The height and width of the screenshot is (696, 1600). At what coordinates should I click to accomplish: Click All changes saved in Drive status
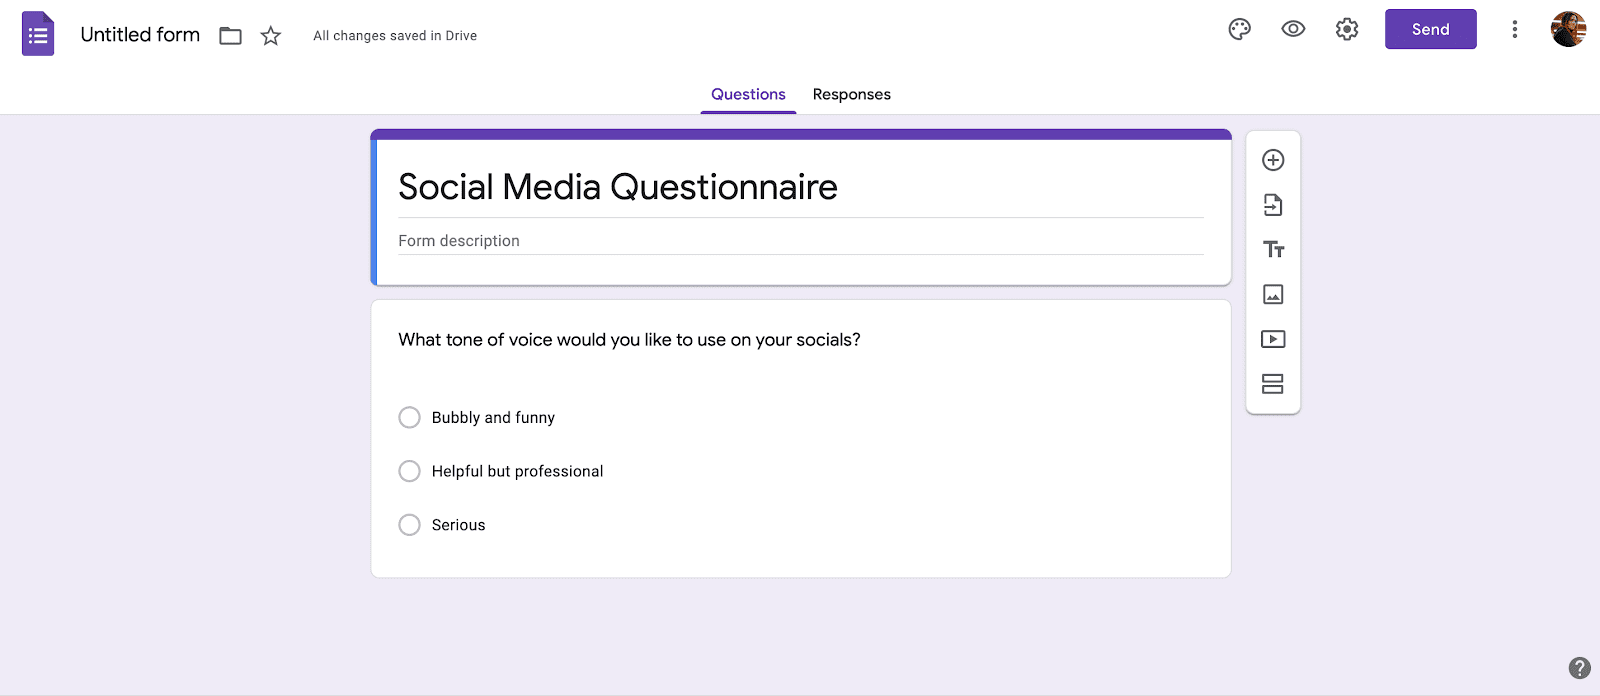[395, 36]
